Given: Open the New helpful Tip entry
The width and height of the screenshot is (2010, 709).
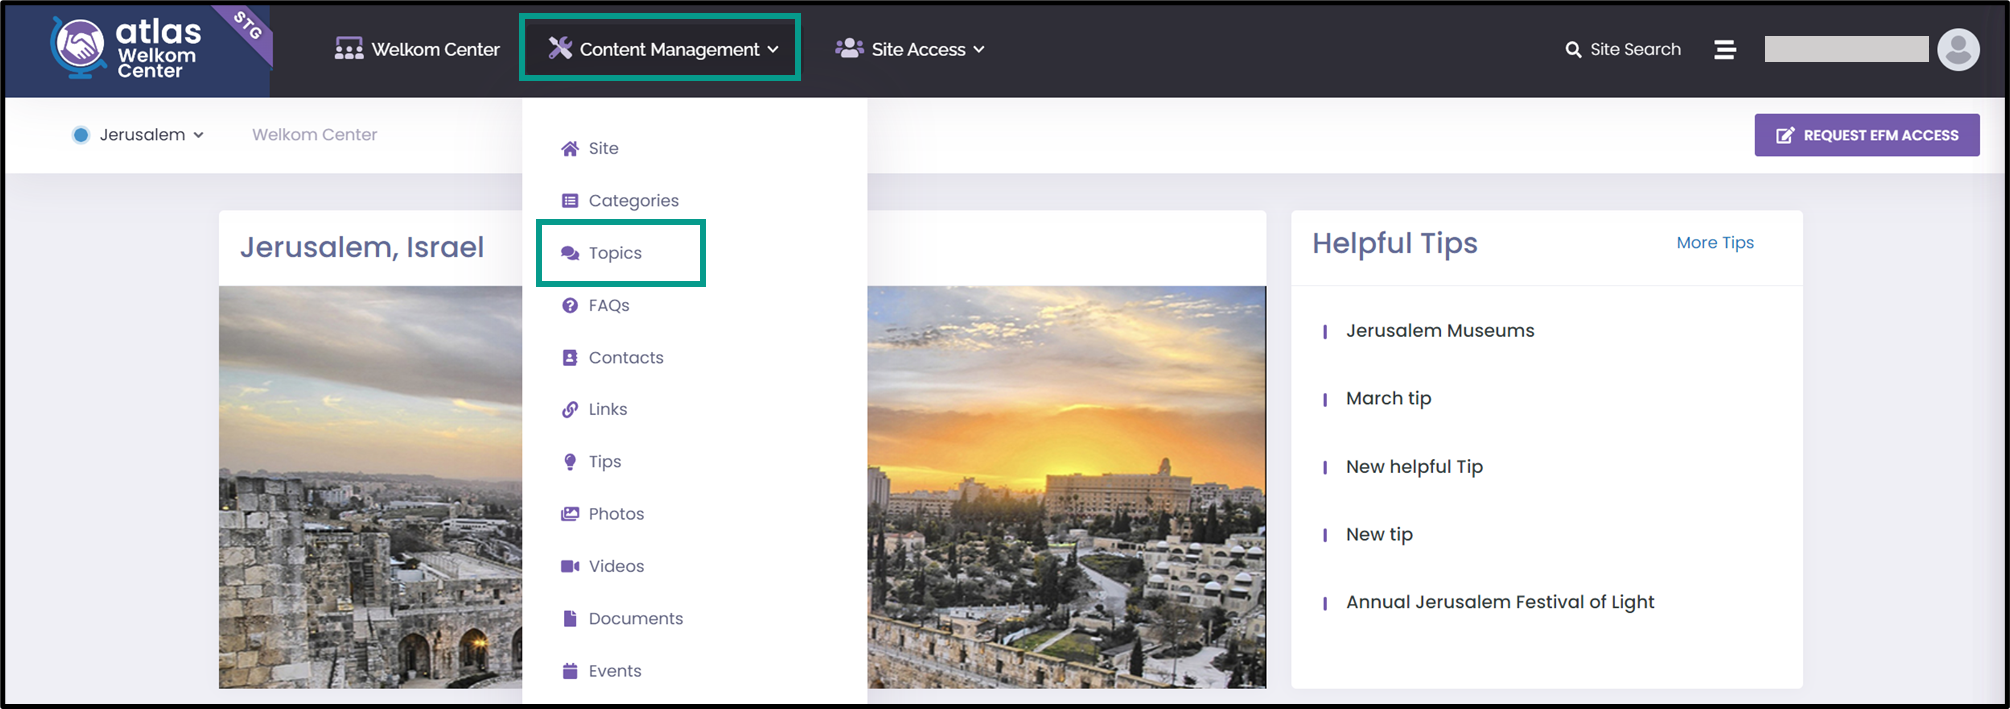Looking at the screenshot, I should pos(1414,466).
